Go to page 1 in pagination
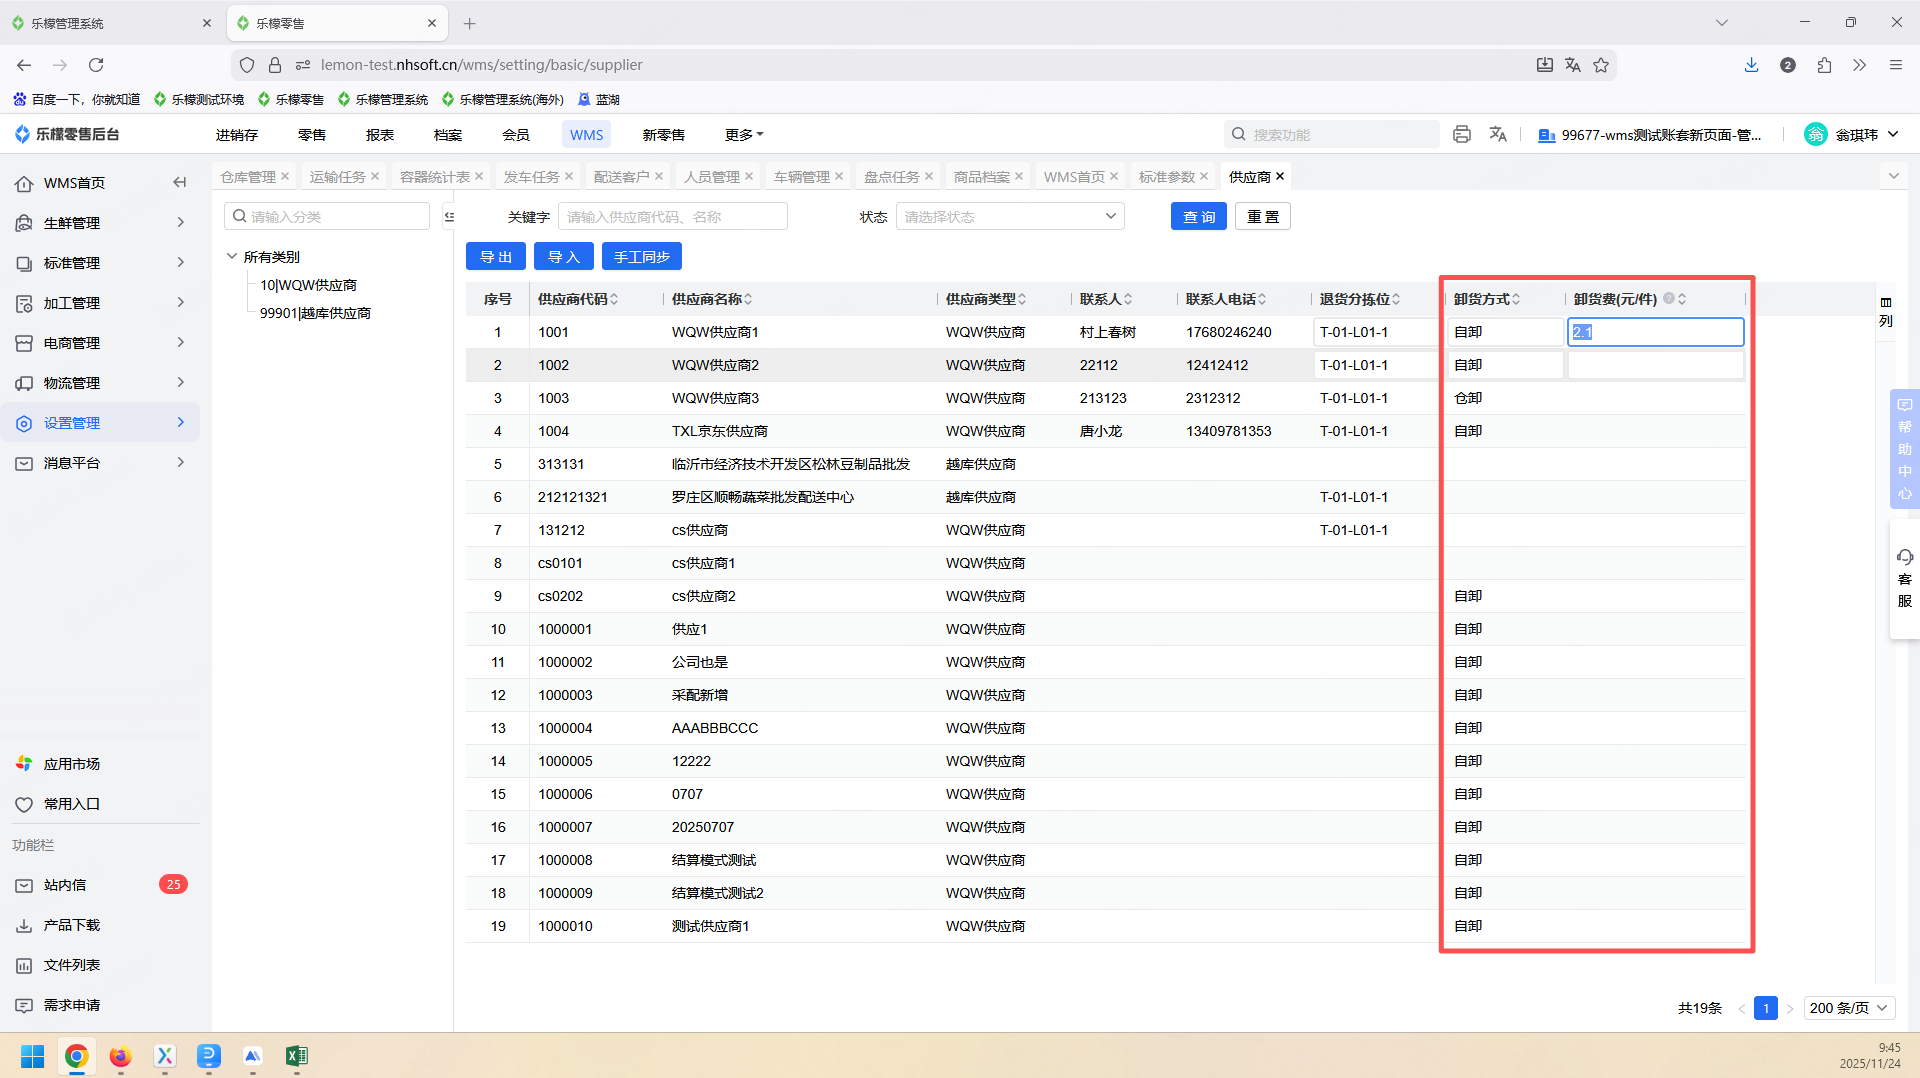The image size is (1920, 1078). (1766, 1008)
